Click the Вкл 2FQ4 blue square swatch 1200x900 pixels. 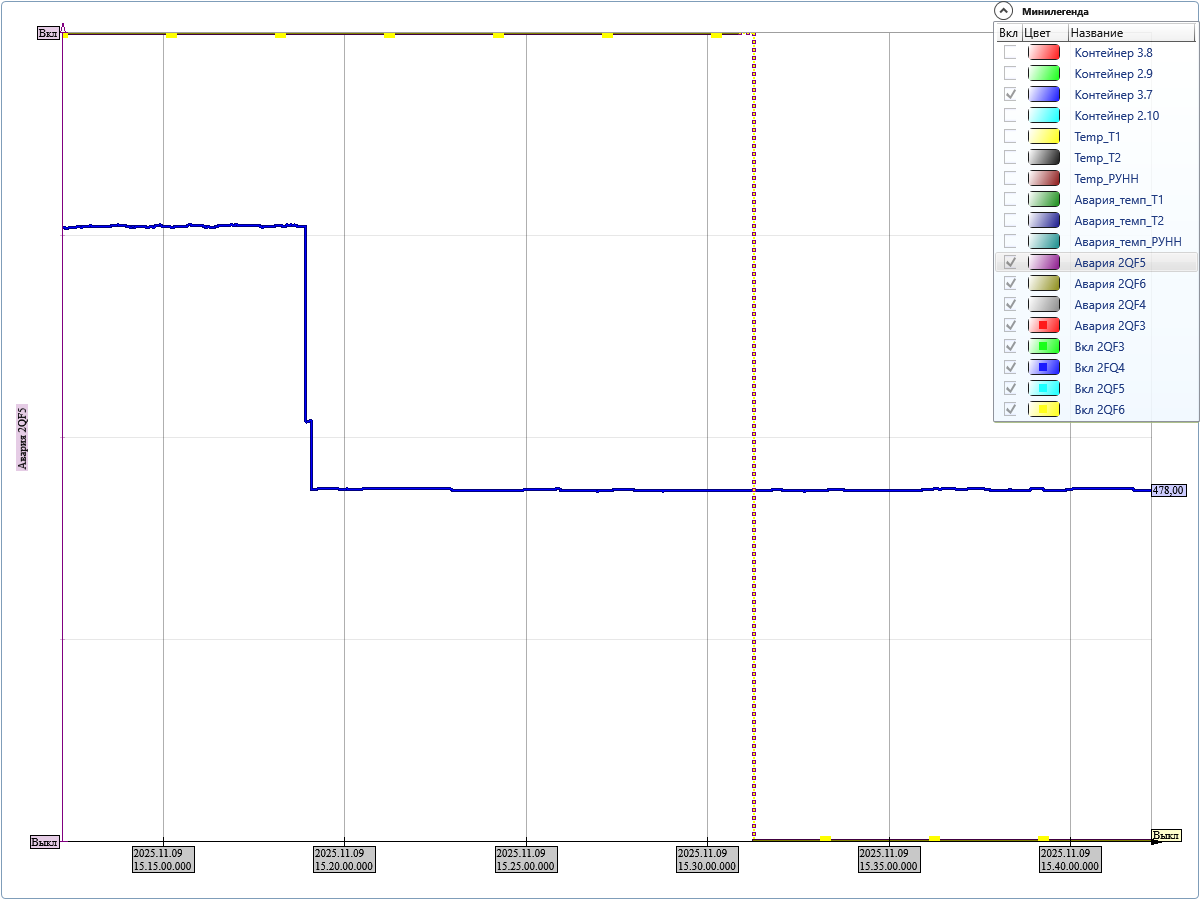(1044, 367)
